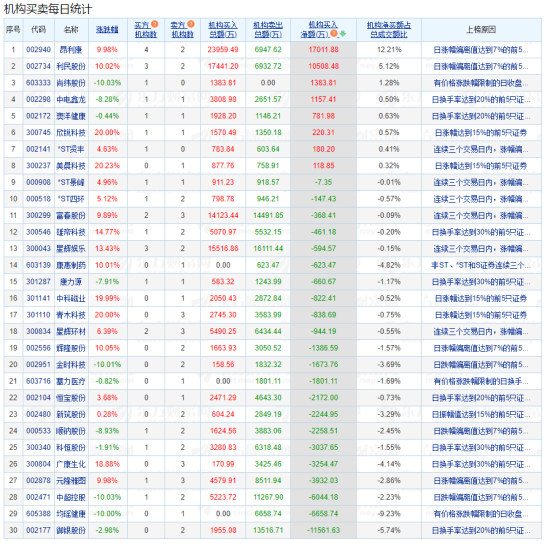Viewport: 550px width, 550px height.
Task: Click orange help icon beside 机构买入净额 header
Action: pos(334,34)
